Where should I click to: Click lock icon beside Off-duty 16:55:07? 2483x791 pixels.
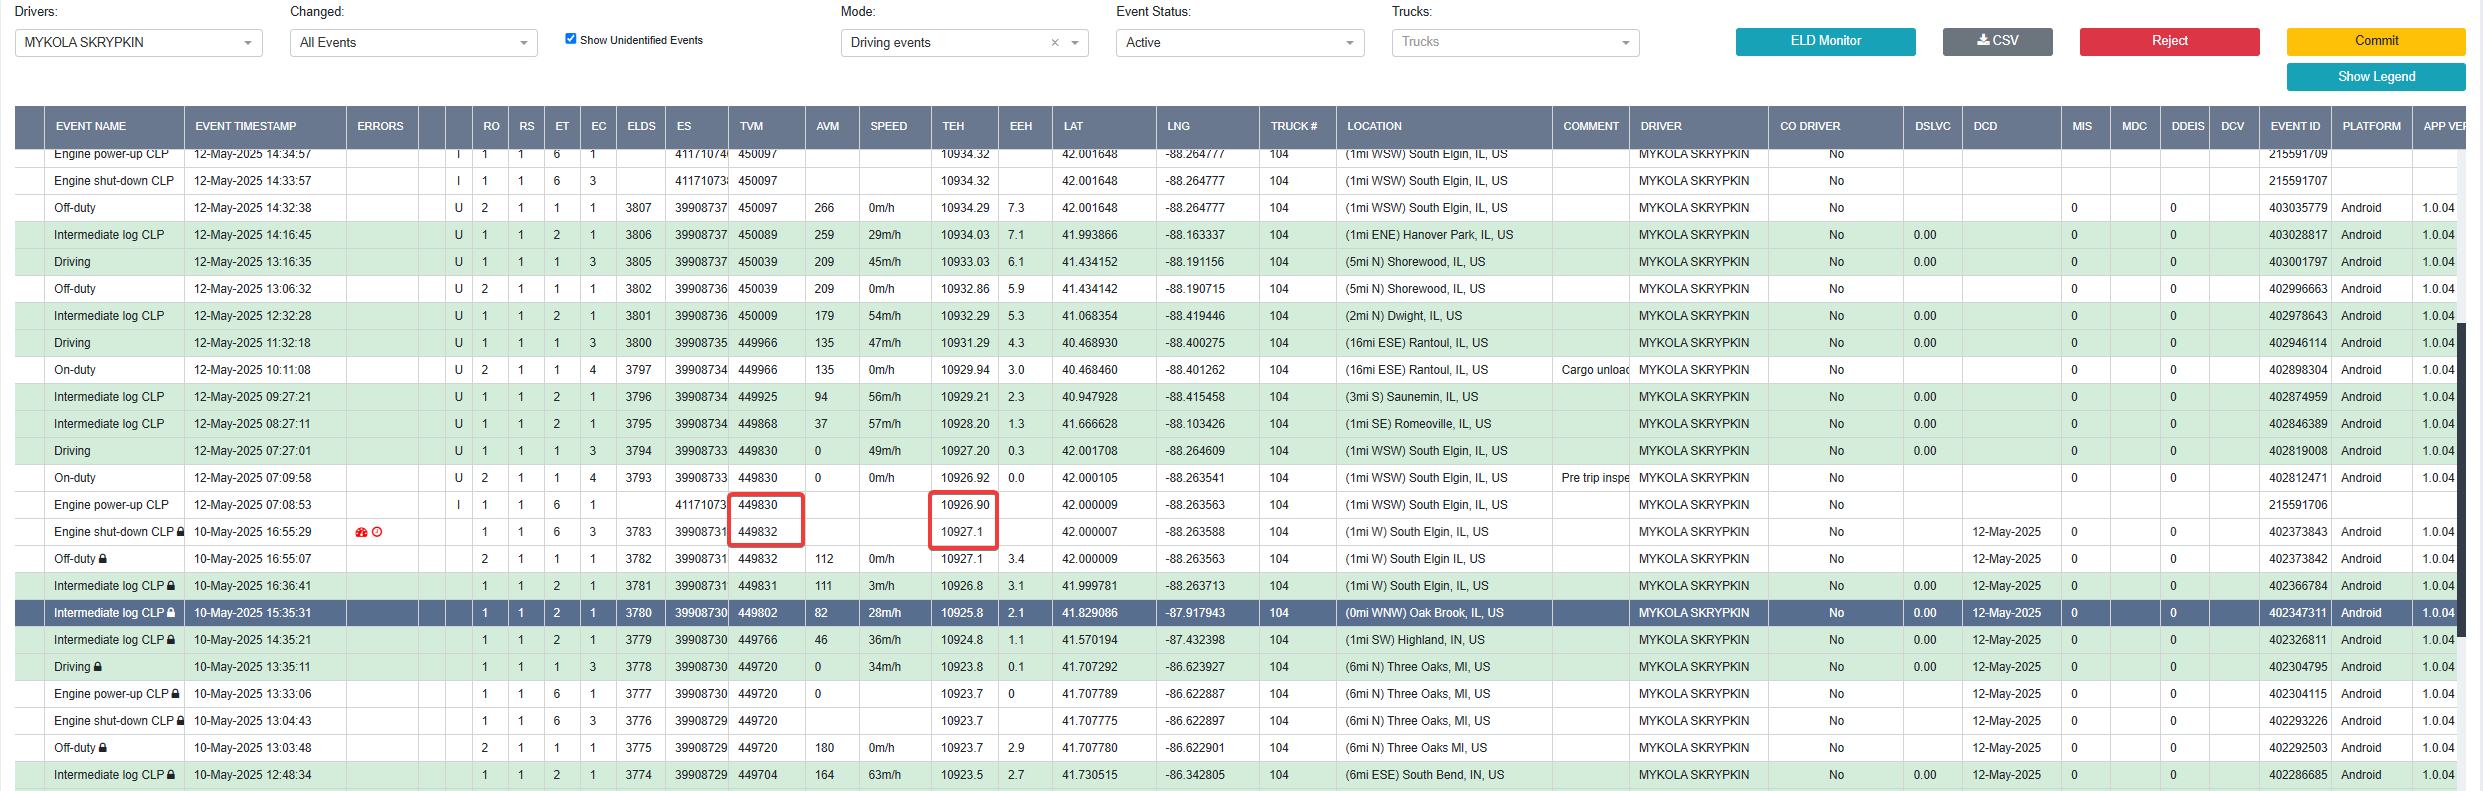(103, 559)
